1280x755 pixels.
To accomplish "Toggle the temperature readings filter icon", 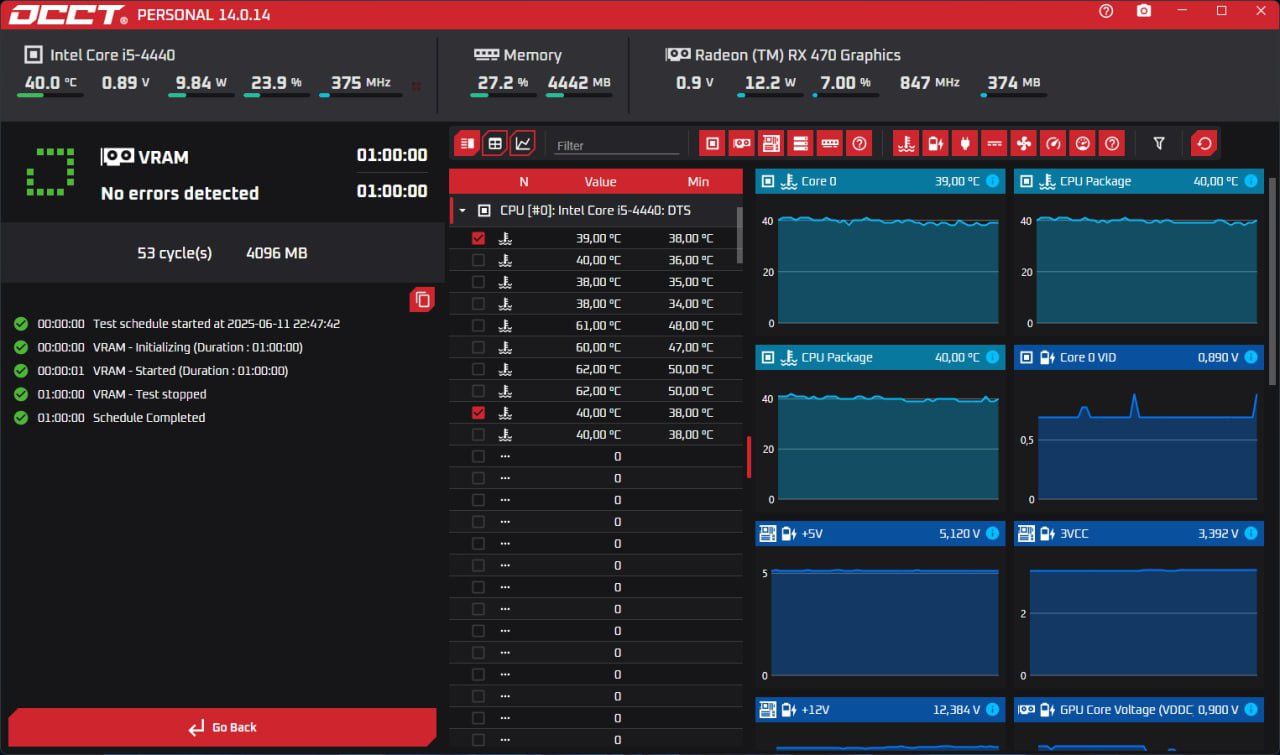I will tap(906, 143).
